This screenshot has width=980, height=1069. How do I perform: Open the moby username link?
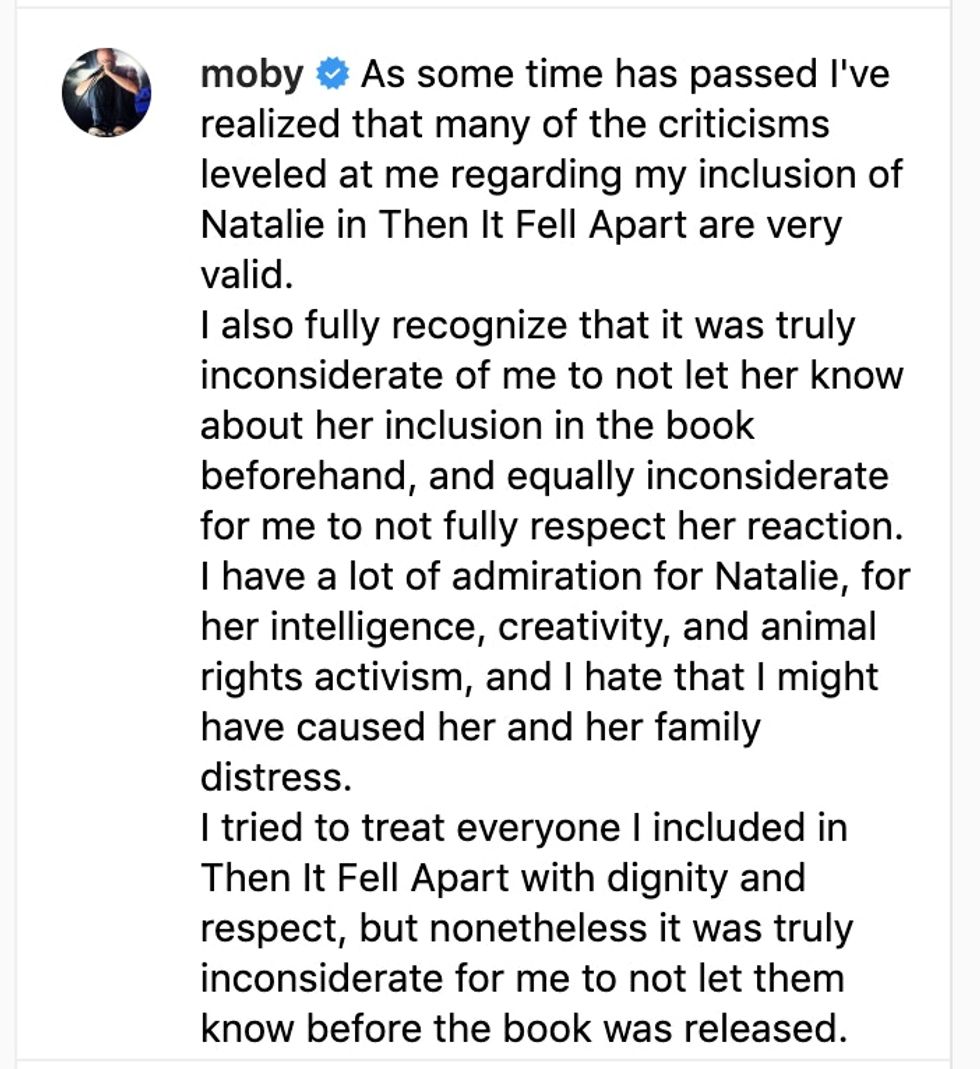pos(252,74)
